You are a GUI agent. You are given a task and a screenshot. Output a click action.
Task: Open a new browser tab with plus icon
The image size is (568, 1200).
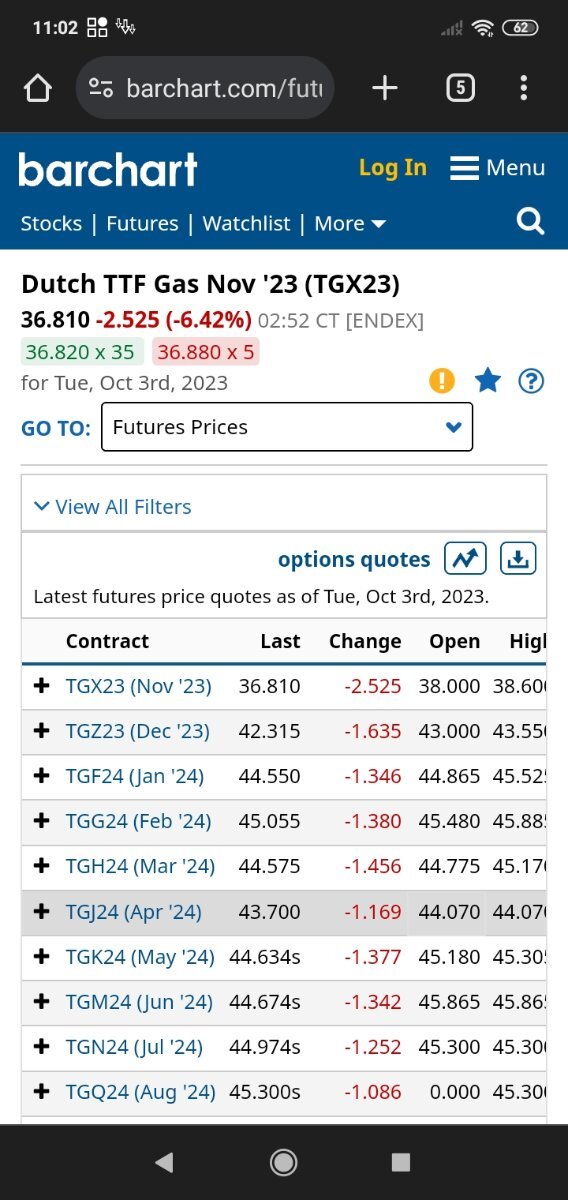pyautogui.click(x=385, y=88)
